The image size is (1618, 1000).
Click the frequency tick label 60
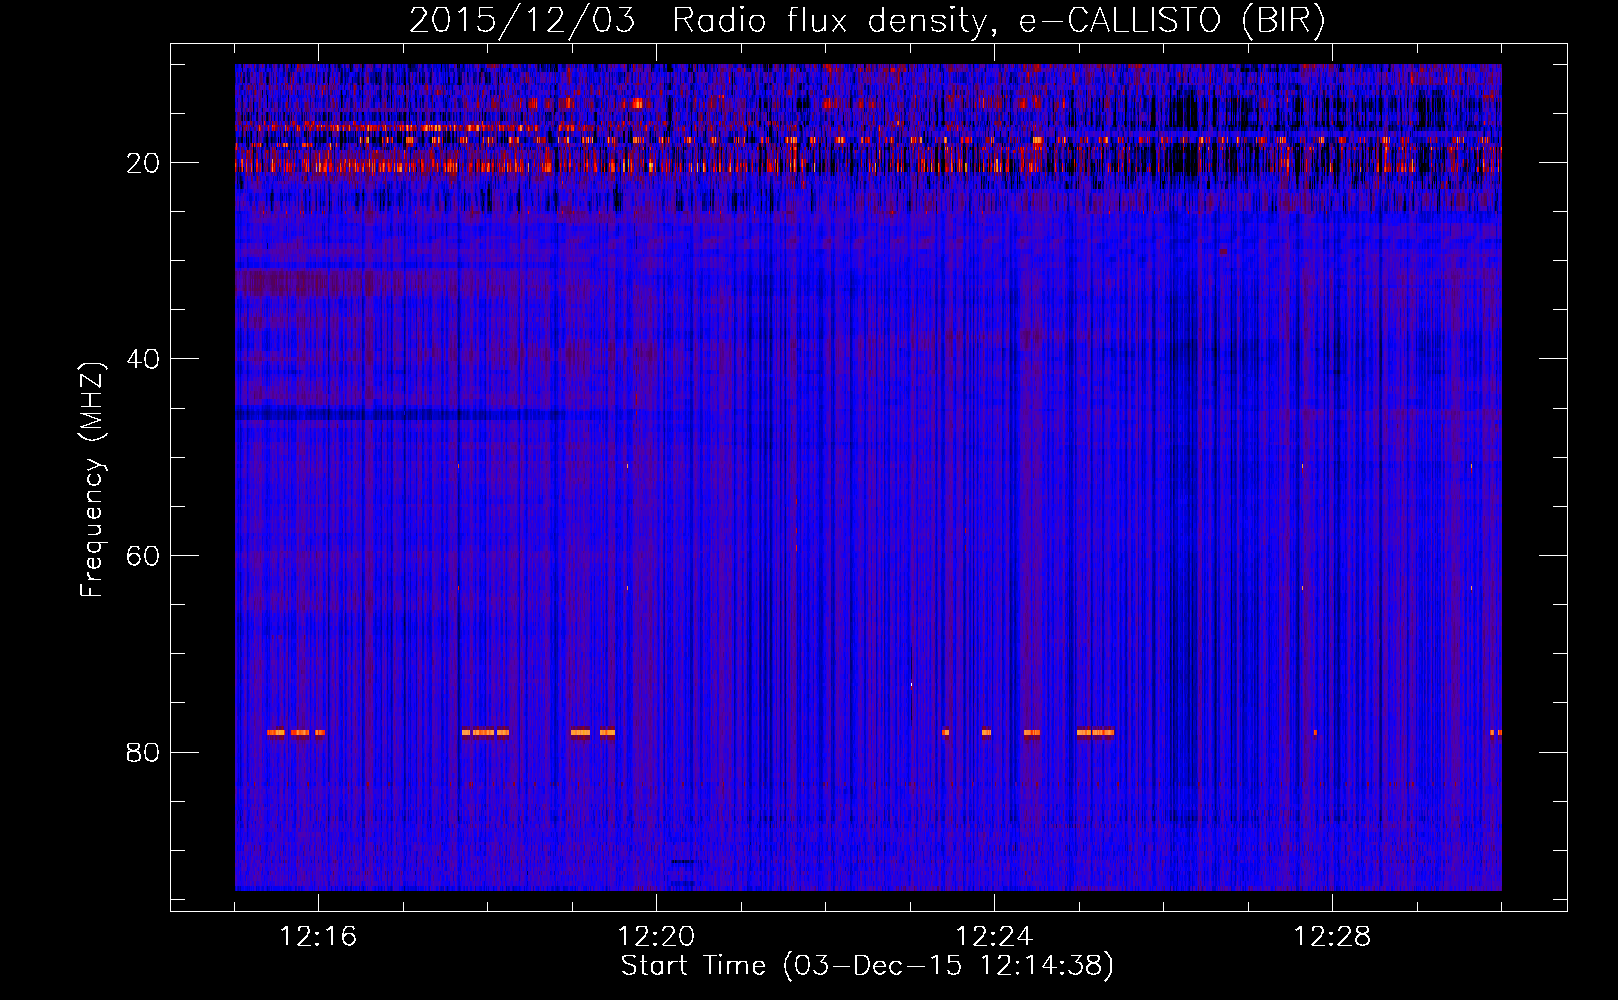[144, 556]
